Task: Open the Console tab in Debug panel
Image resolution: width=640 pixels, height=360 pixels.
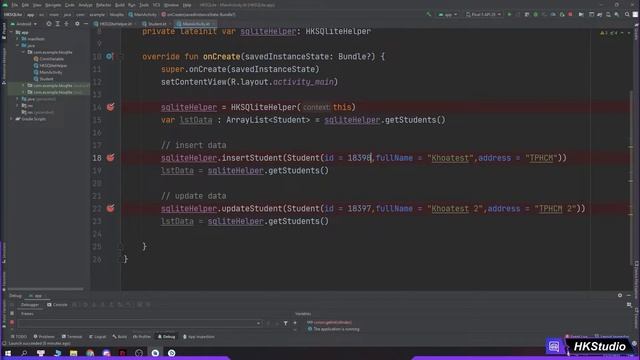Action: coord(57,304)
